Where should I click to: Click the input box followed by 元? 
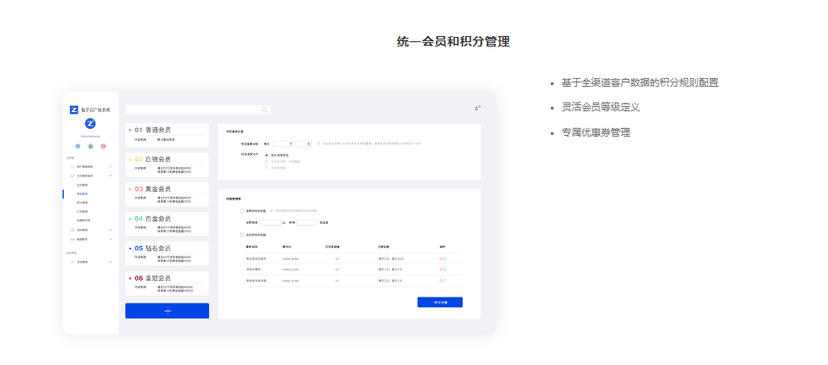tap(270, 223)
